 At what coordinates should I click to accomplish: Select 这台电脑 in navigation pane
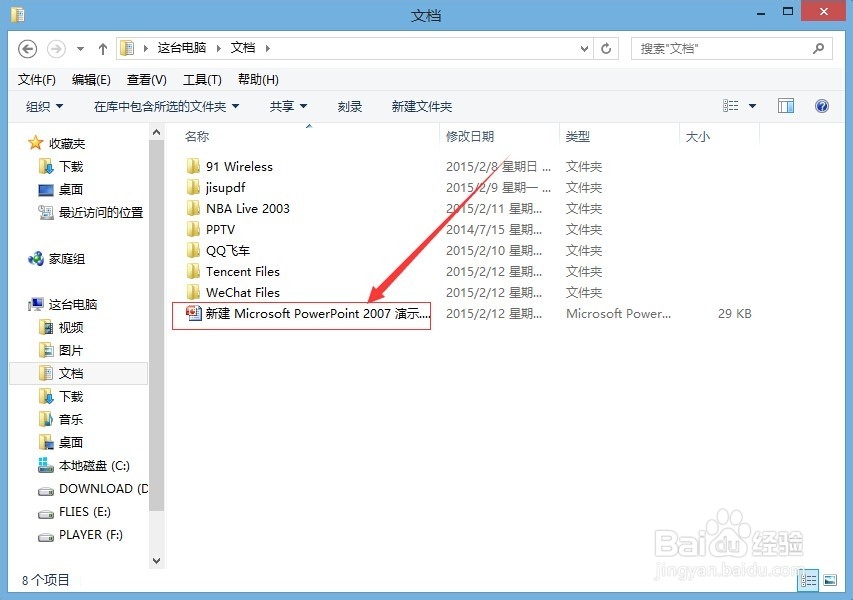pos(63,305)
